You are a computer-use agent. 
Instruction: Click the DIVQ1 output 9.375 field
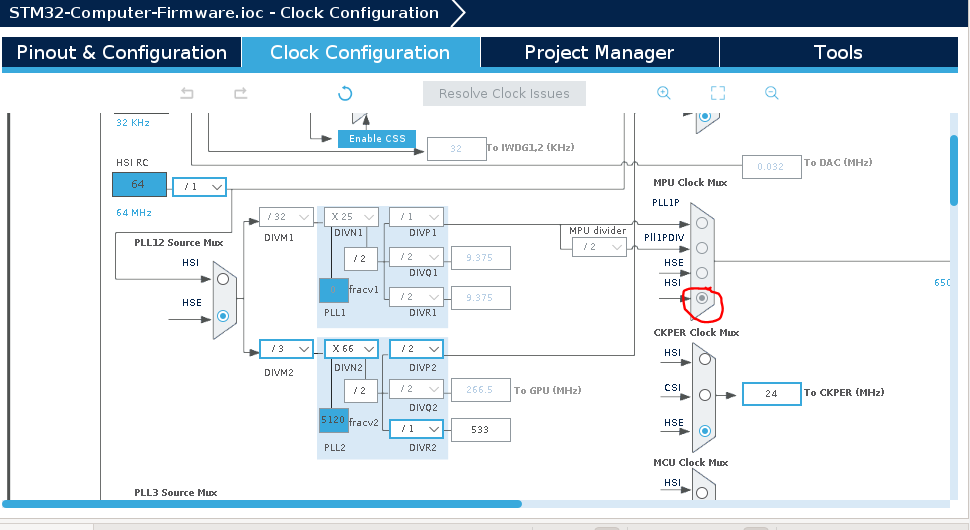[x=481, y=258]
